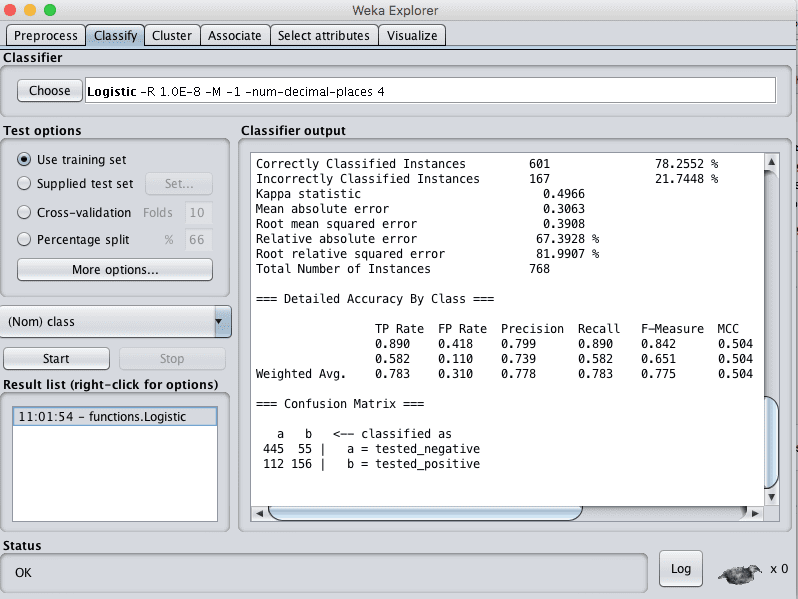Minimize the window with yellow button
798x599 pixels.
[30, 10]
